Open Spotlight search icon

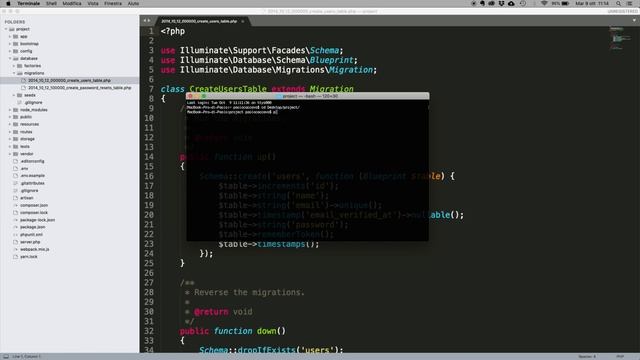pos(619,3)
